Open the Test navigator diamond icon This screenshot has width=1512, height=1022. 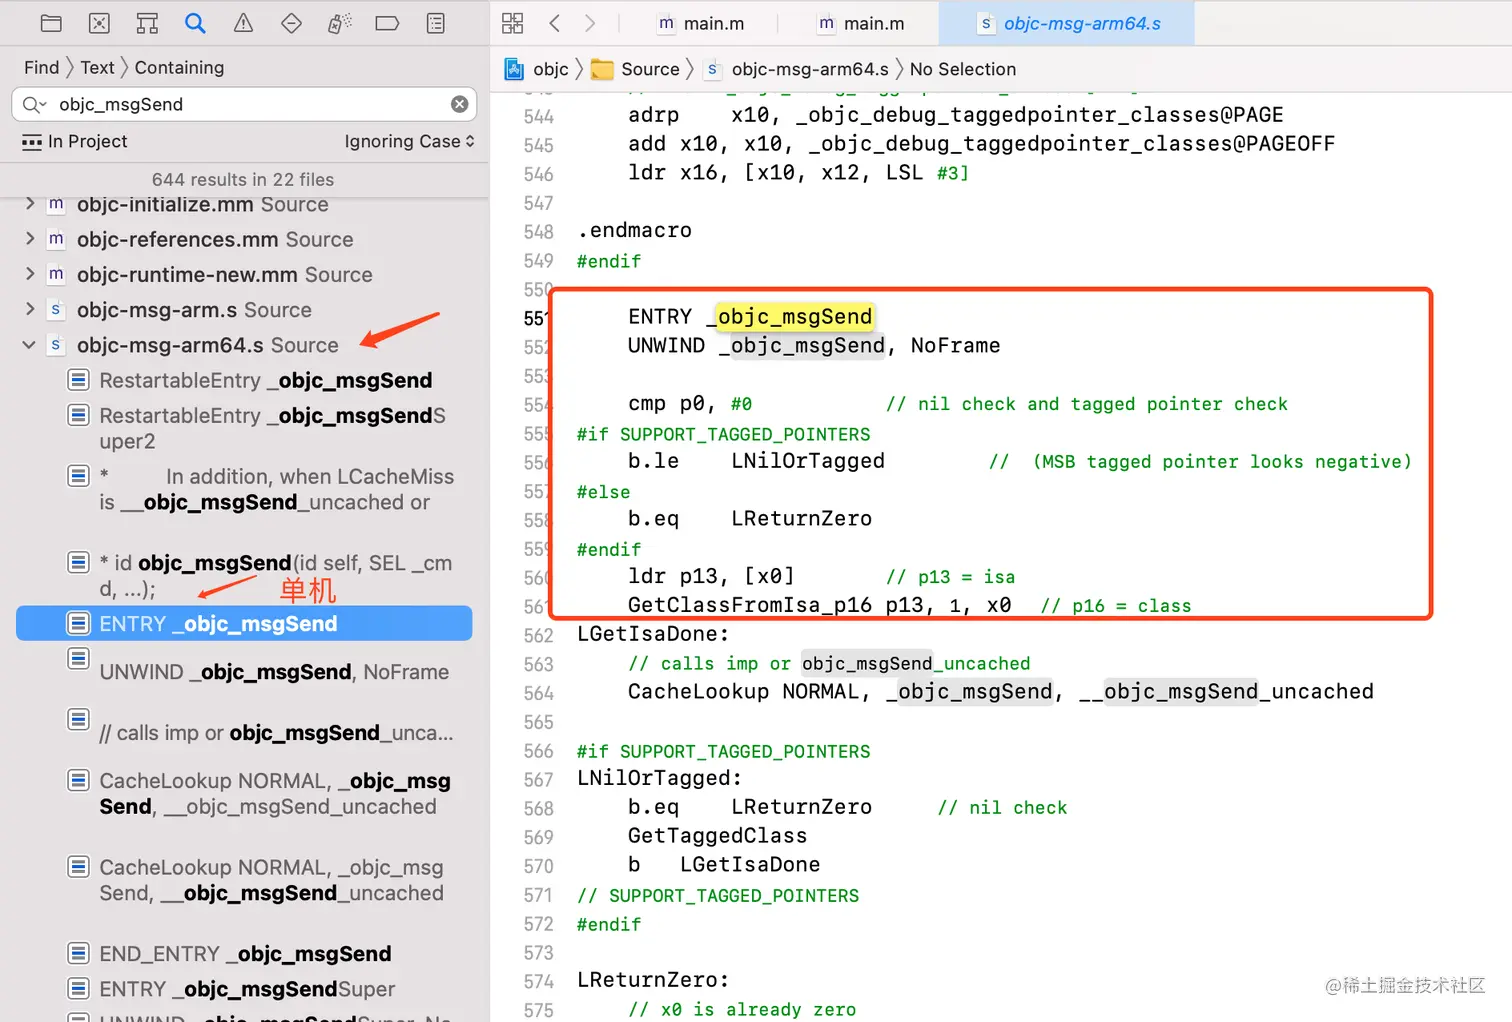291,23
